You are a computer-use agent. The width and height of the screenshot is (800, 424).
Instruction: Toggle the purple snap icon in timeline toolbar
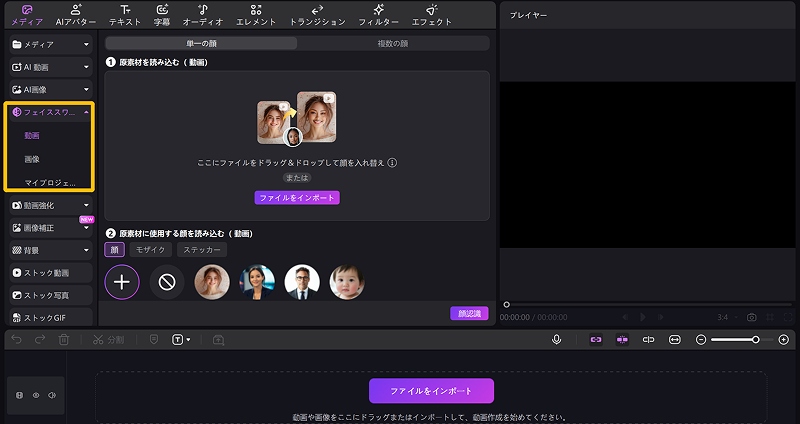click(x=622, y=340)
